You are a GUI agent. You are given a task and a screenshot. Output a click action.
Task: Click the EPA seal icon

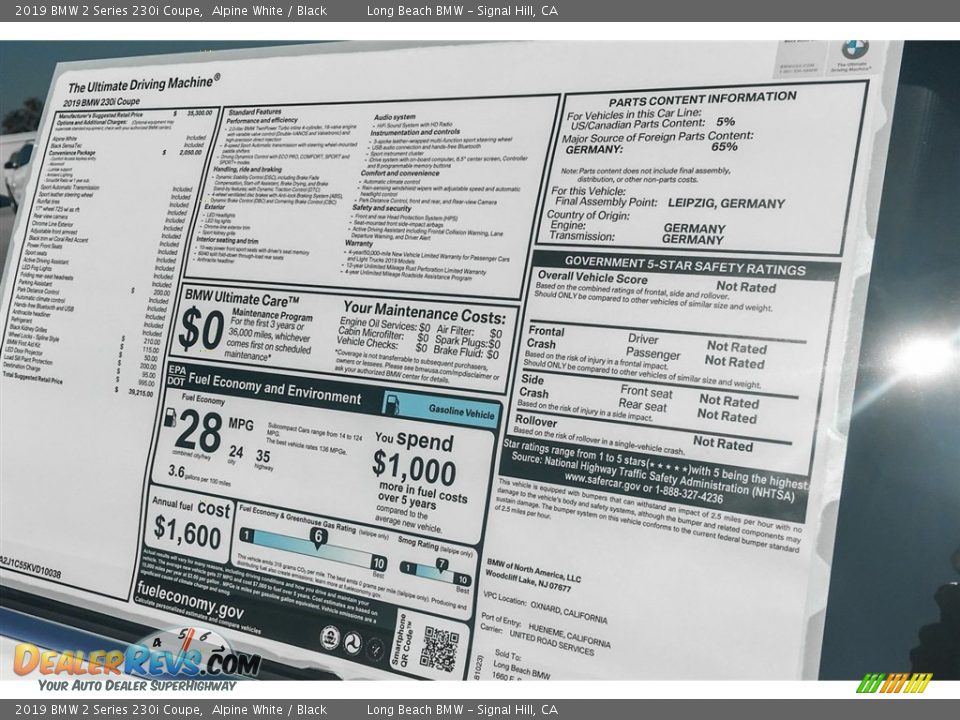click(329, 637)
